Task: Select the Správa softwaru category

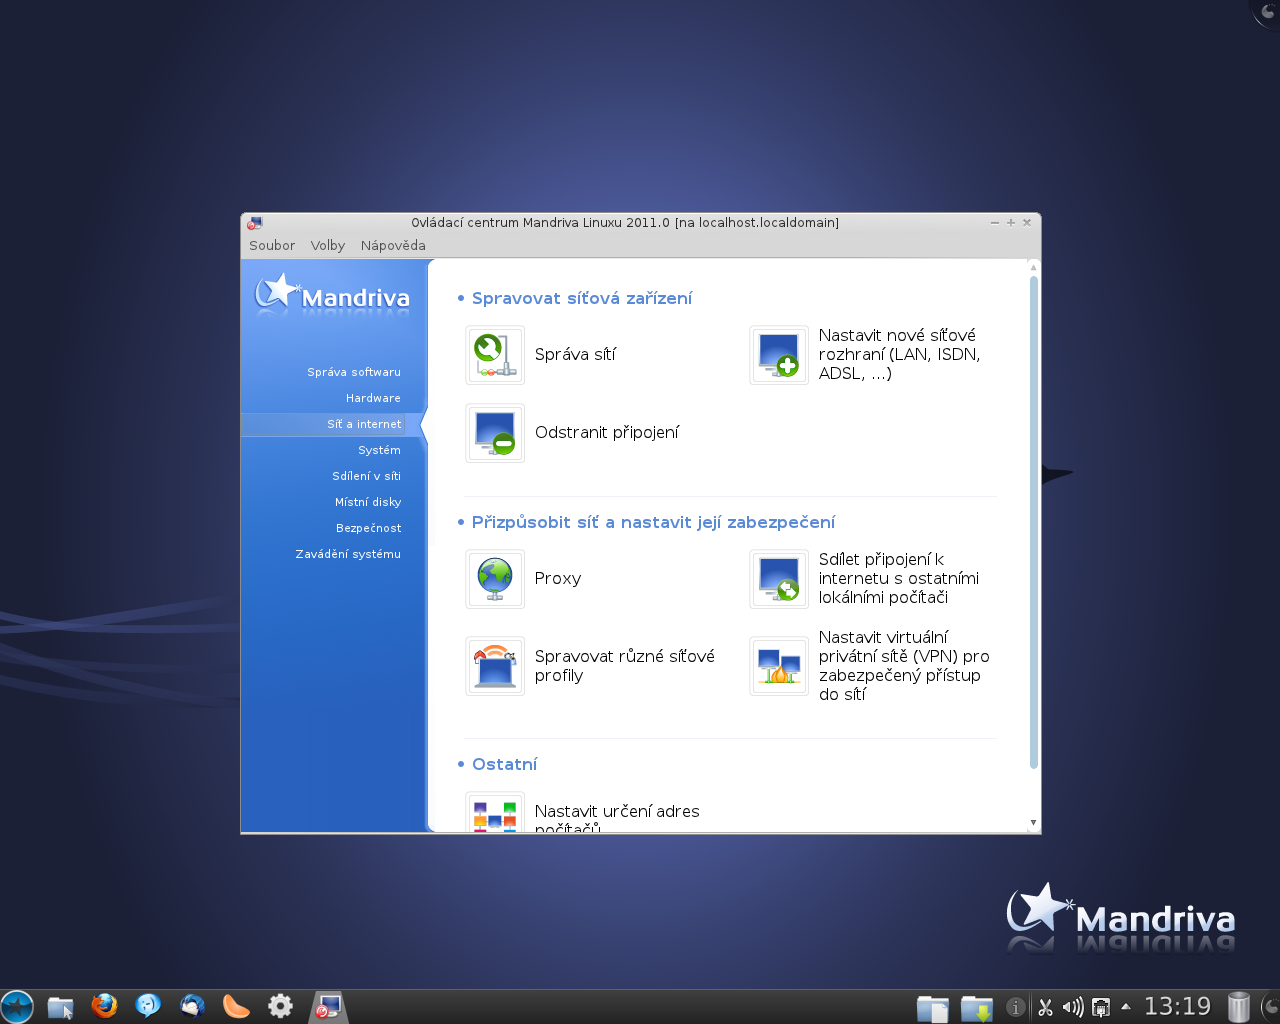Action: [354, 372]
